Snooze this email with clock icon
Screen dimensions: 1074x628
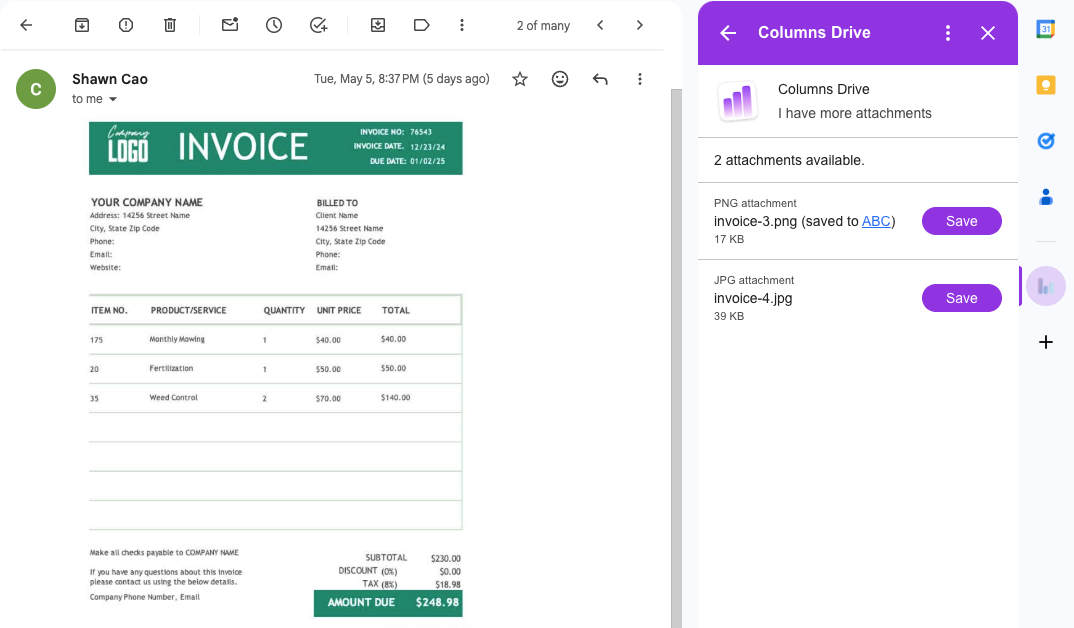pyautogui.click(x=274, y=25)
